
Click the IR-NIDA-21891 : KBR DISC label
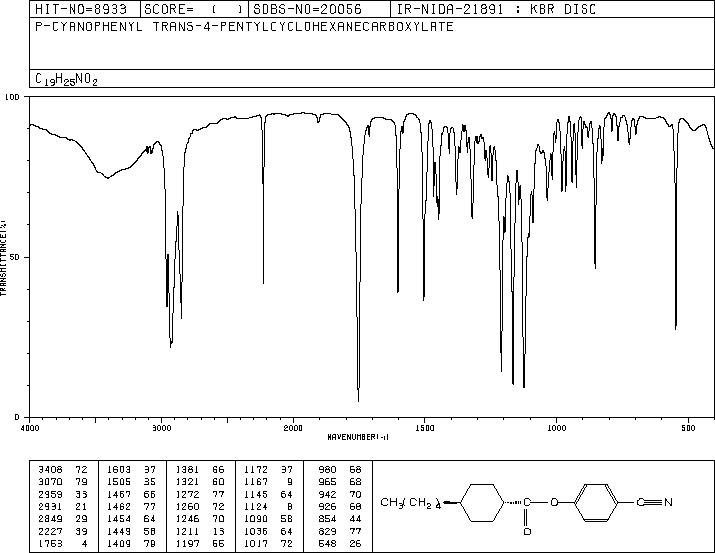coord(496,9)
